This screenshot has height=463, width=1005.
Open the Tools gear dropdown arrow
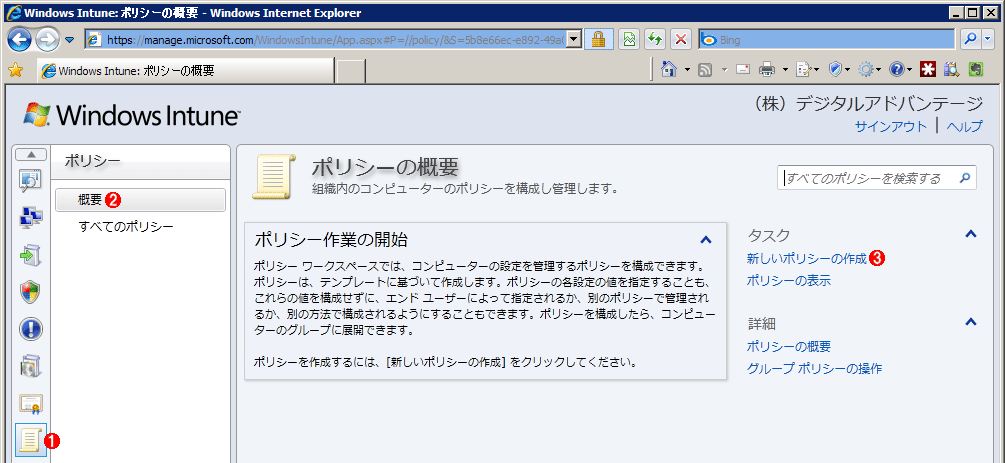[x=879, y=70]
